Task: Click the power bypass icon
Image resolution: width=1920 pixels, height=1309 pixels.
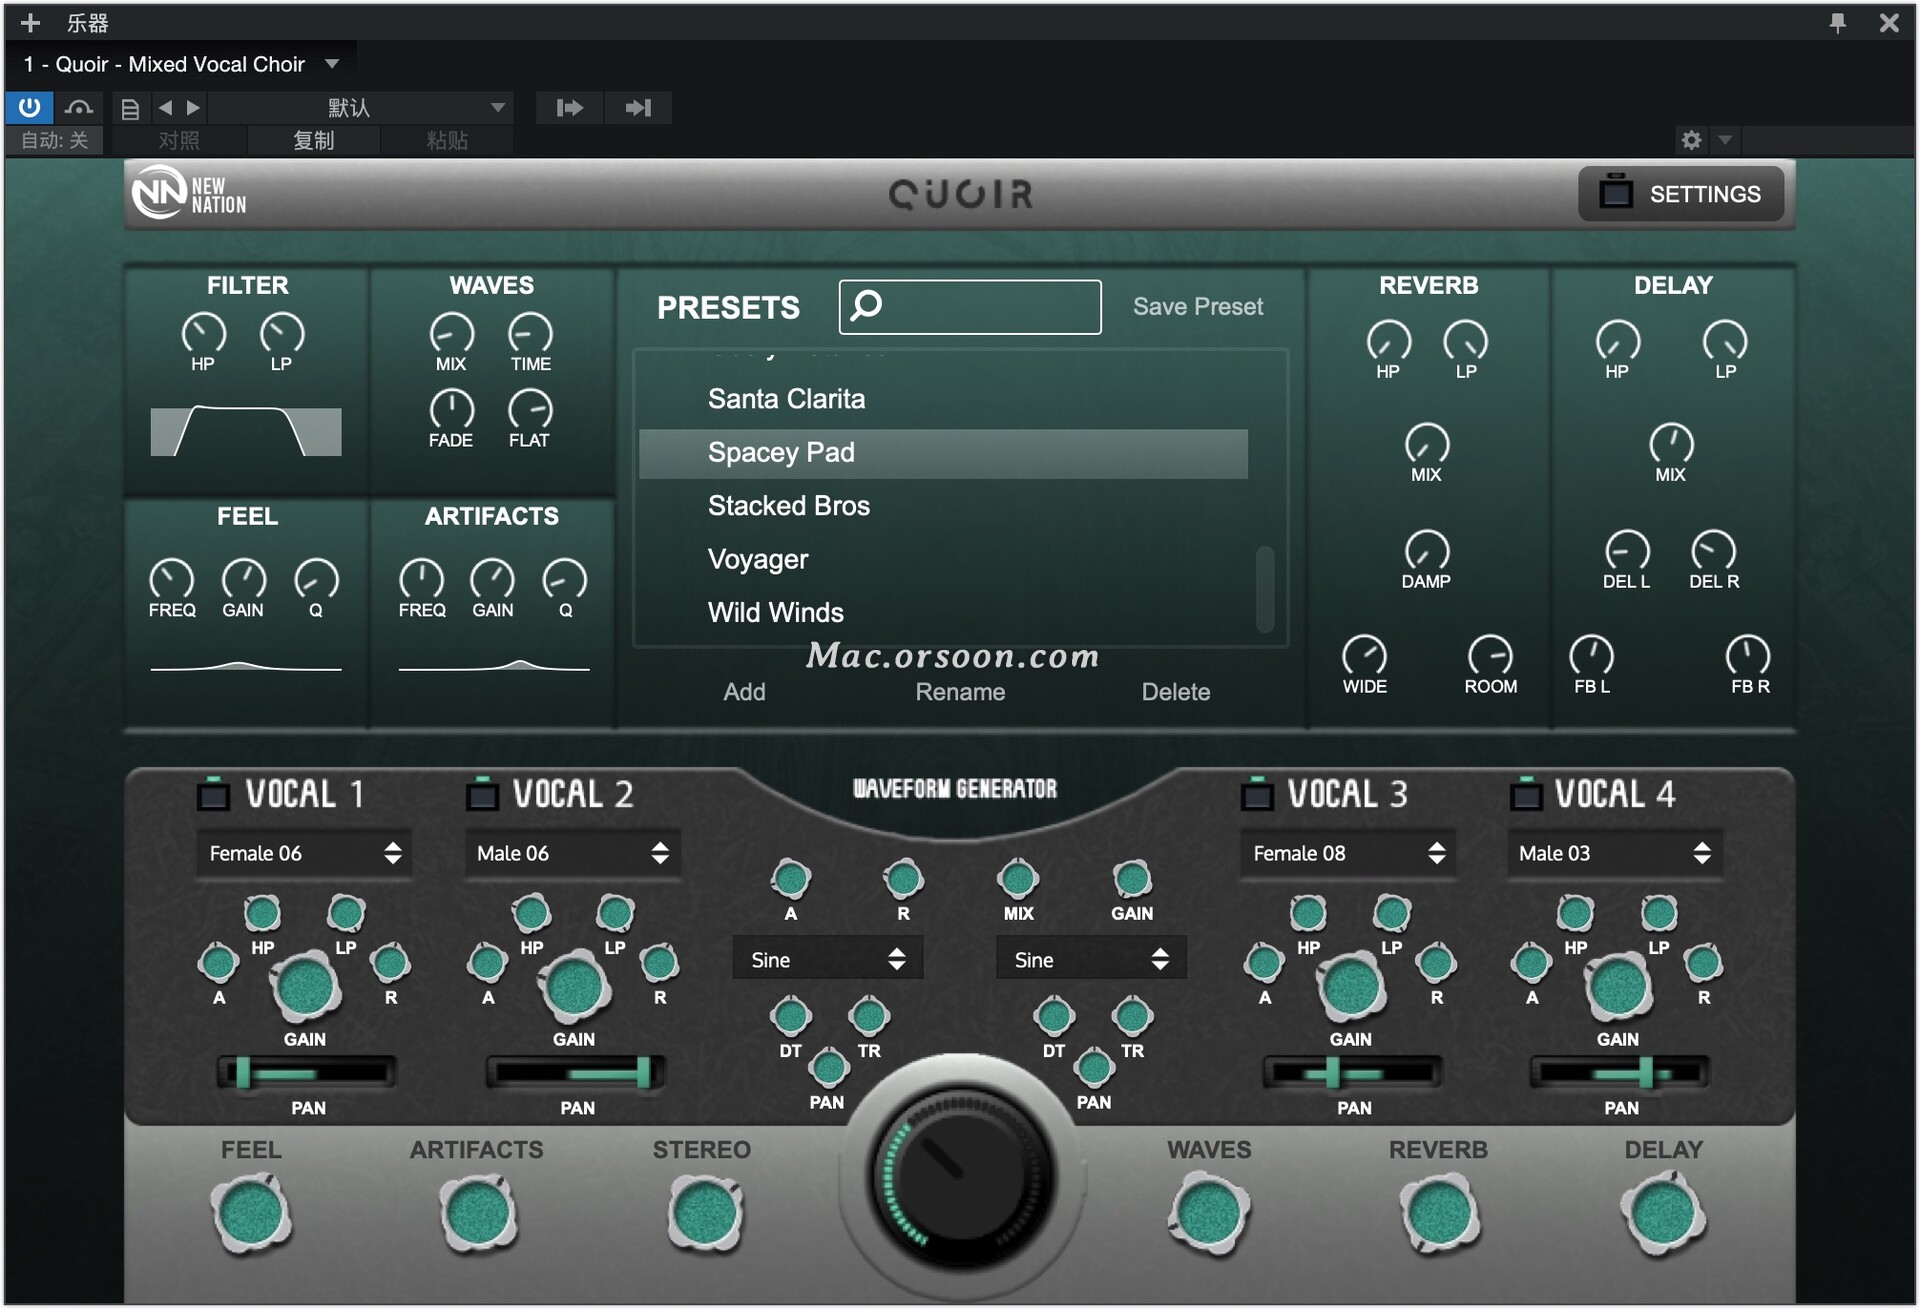Action: pyautogui.click(x=29, y=107)
